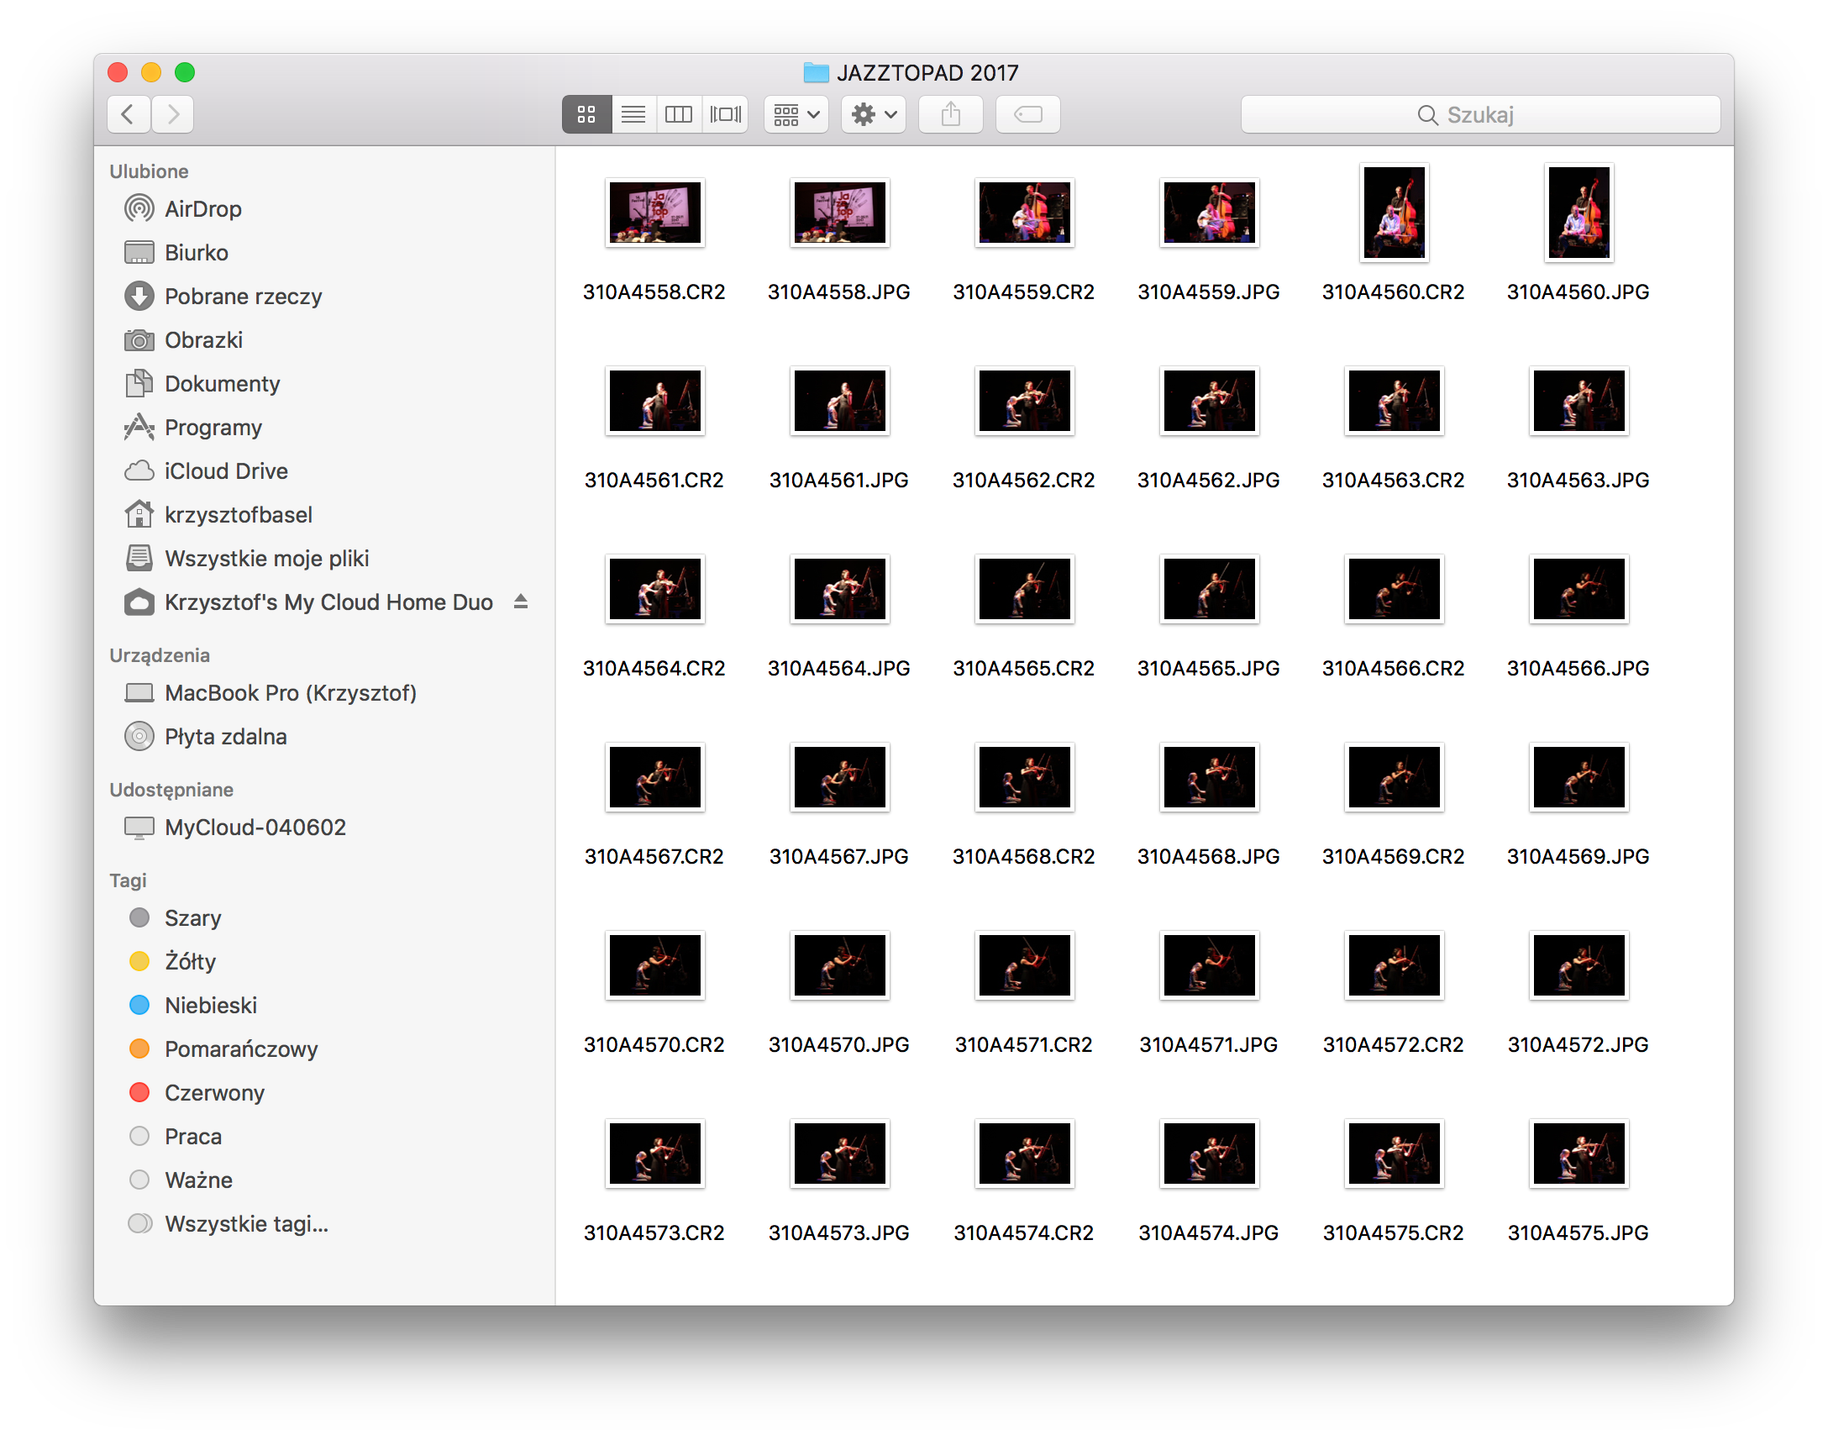The image size is (1828, 1440).
Task: Open Dokumenty in the sidebar
Action: click(202, 384)
